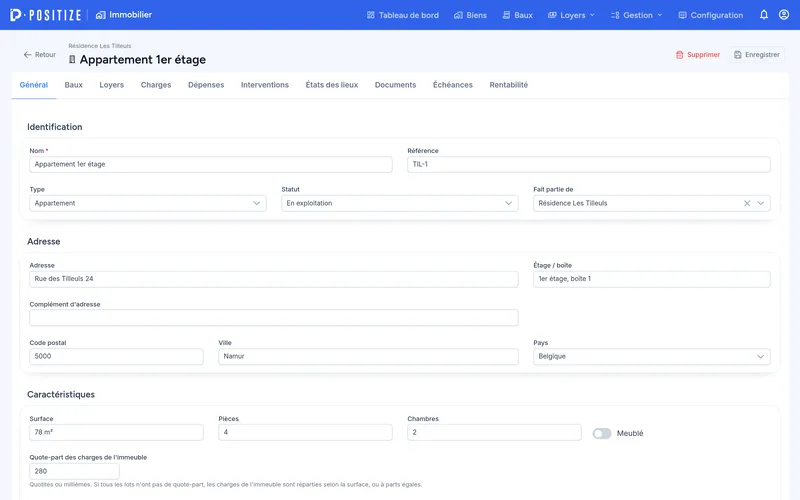The image size is (800, 500).
Task: Go to Biens menu item
Action: (470, 15)
